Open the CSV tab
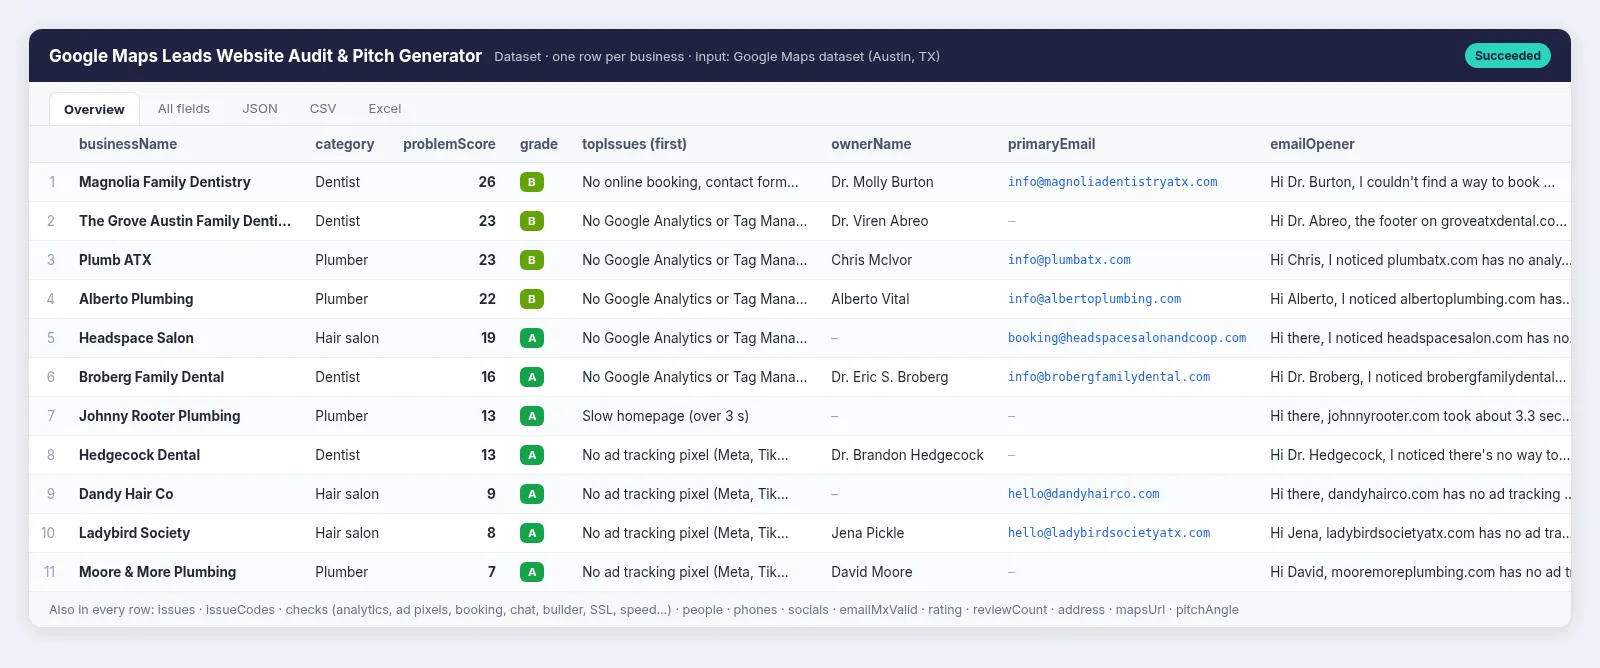1600x668 pixels. coord(323,109)
